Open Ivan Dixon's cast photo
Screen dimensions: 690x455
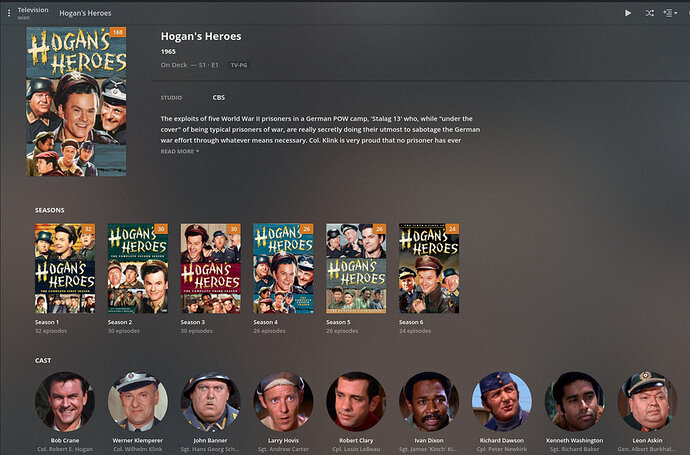point(429,402)
